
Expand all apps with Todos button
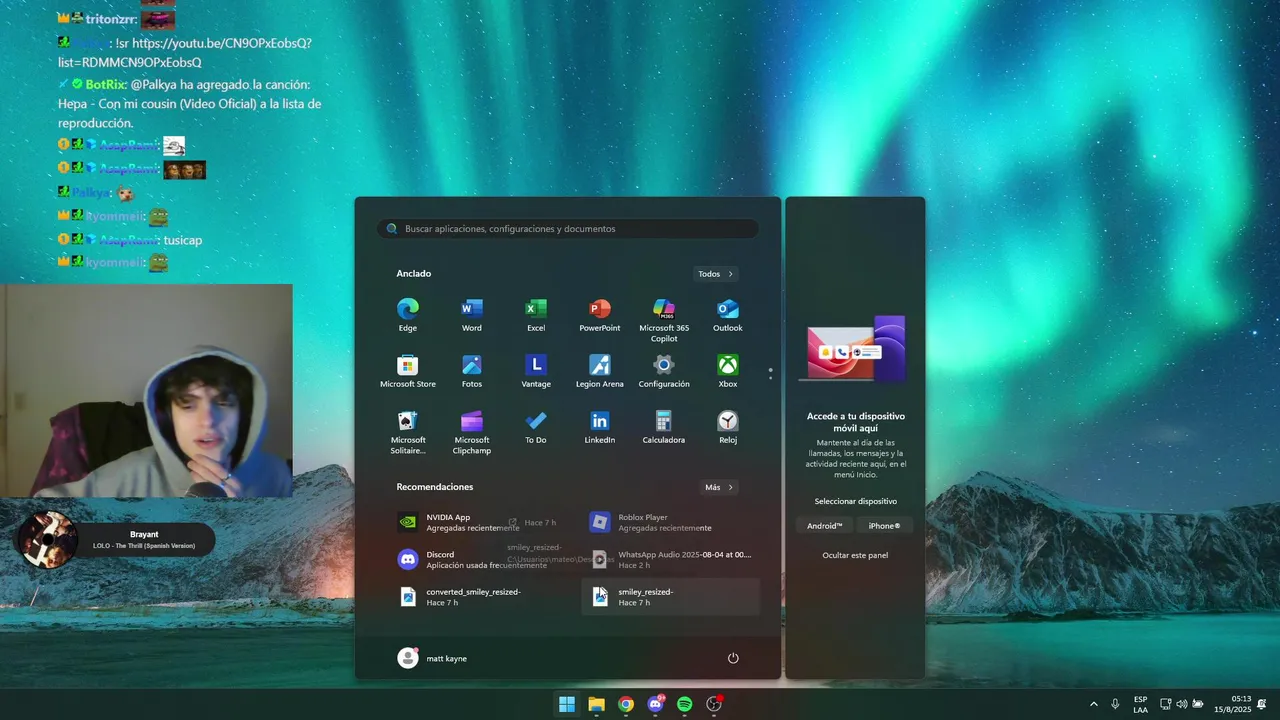tap(716, 274)
